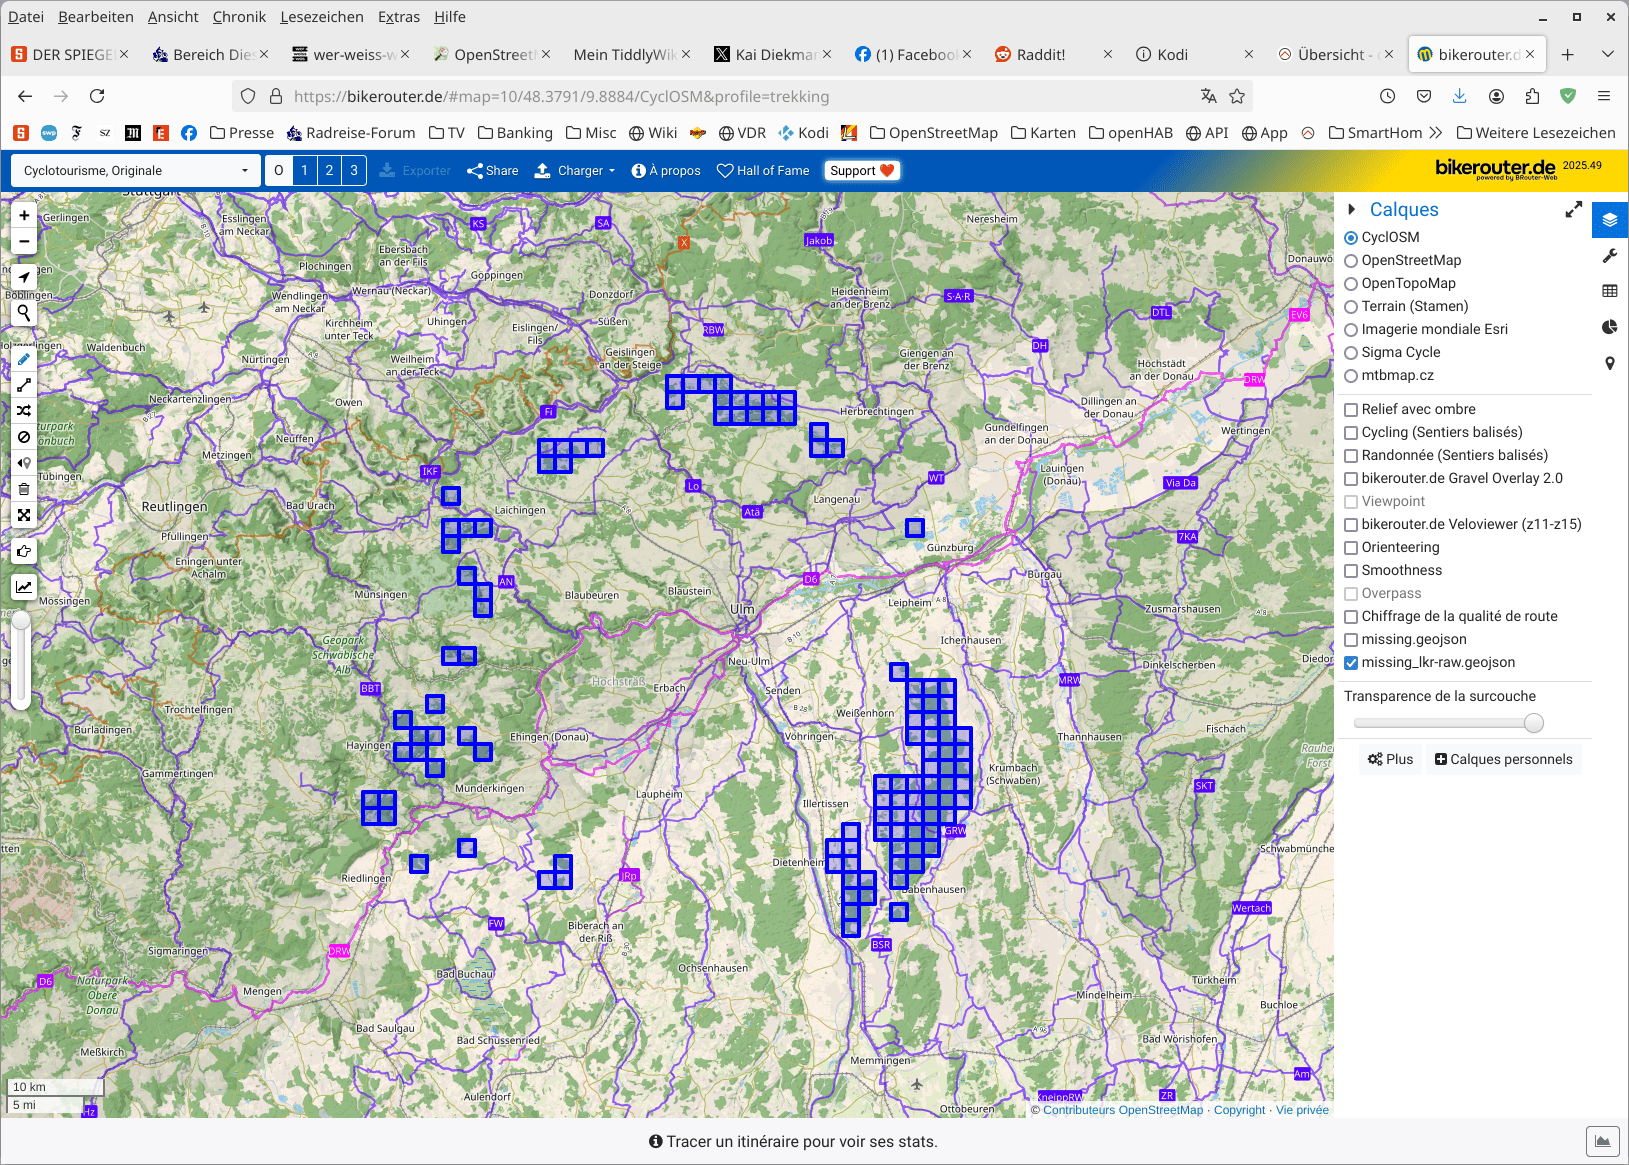Screen dimensions: 1629x1165
Task: Click the reverse route shuffle icon
Action: [24, 411]
